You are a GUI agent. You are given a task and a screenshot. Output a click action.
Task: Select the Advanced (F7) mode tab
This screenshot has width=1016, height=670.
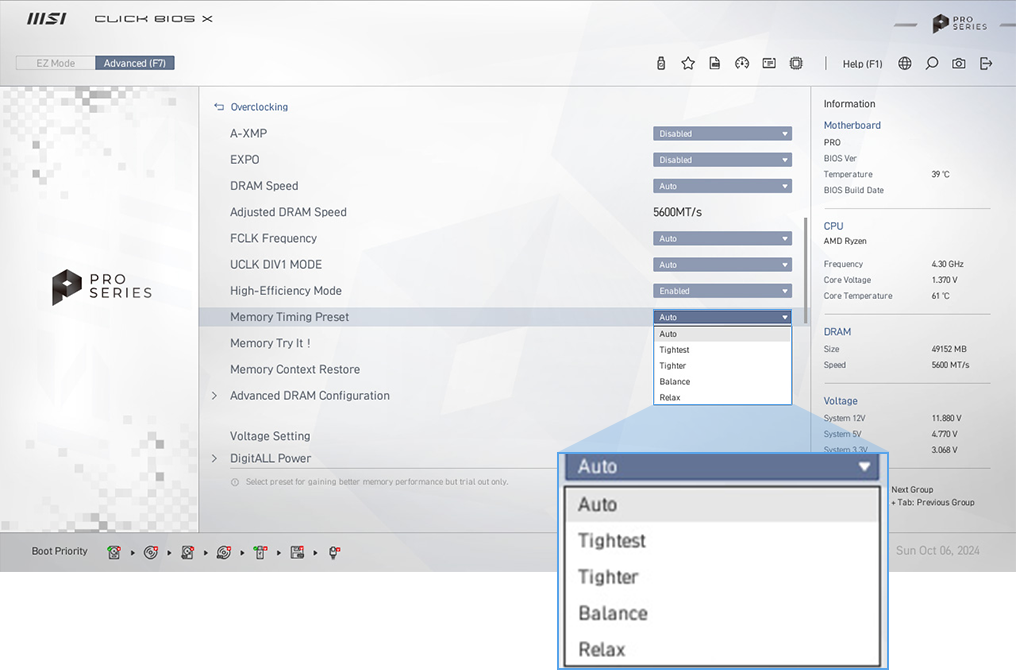click(x=135, y=63)
